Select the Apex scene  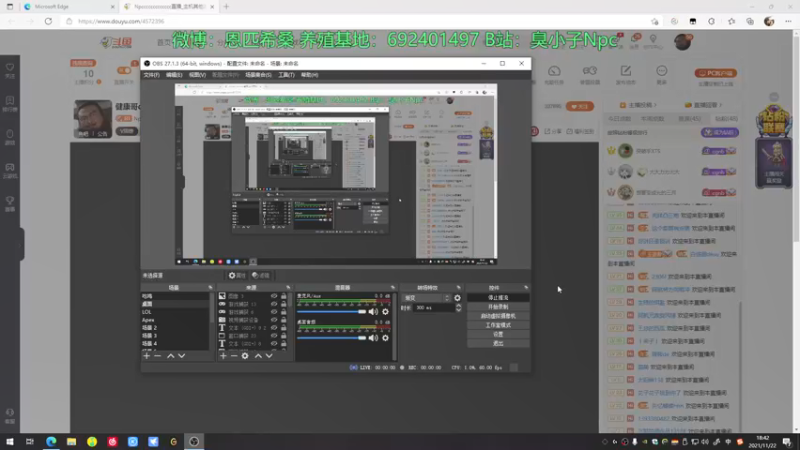[176, 320]
